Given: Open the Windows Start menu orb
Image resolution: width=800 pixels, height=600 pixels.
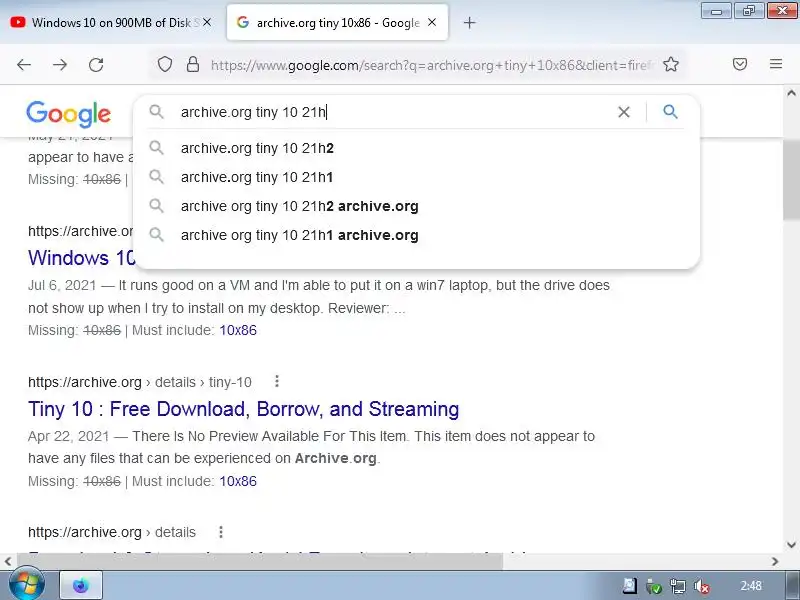Looking at the screenshot, I should (27, 584).
